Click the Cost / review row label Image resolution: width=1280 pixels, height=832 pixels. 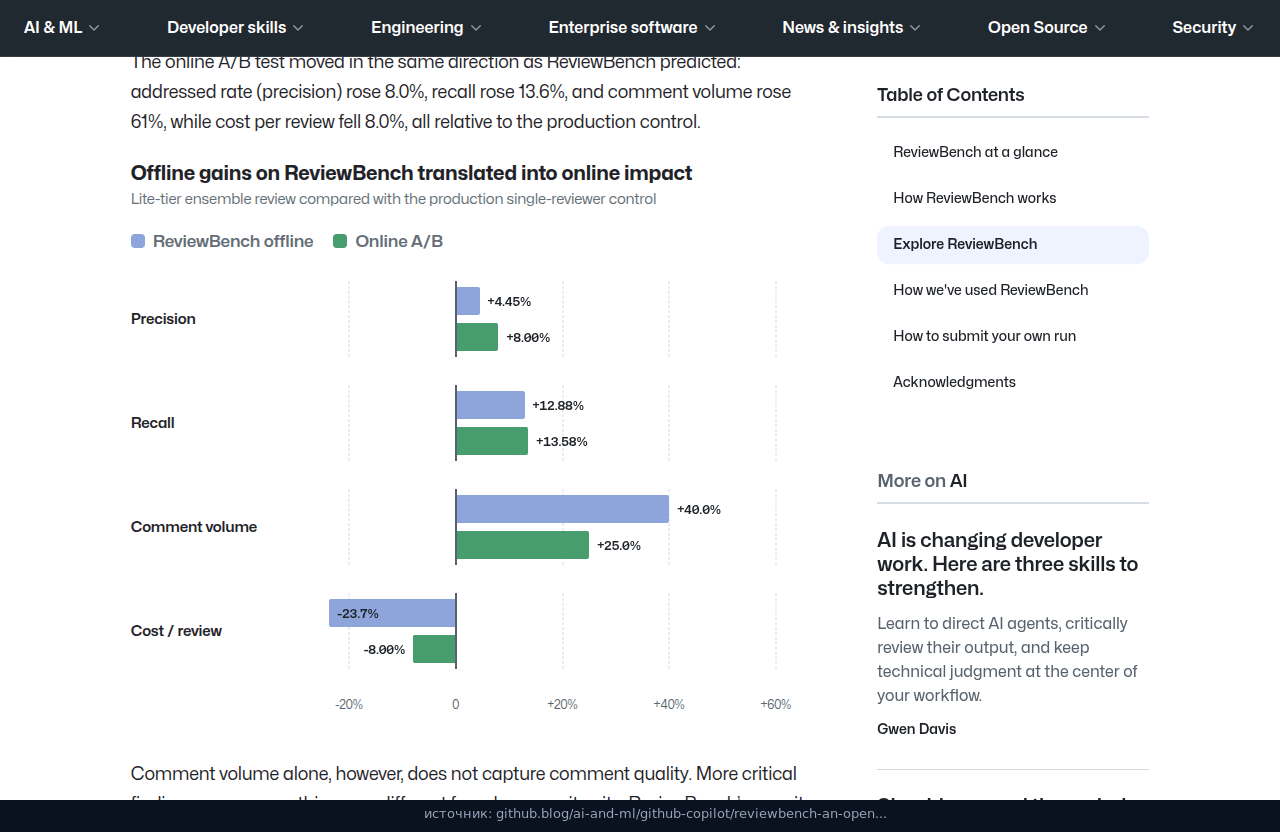pos(176,631)
